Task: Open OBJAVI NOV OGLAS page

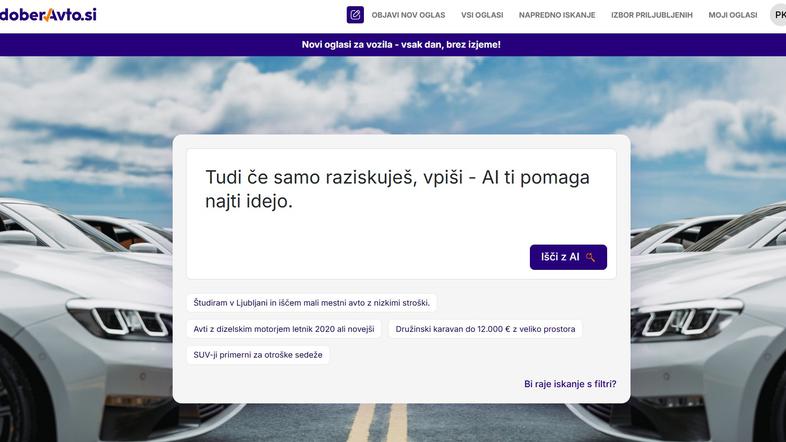Action: click(x=408, y=15)
